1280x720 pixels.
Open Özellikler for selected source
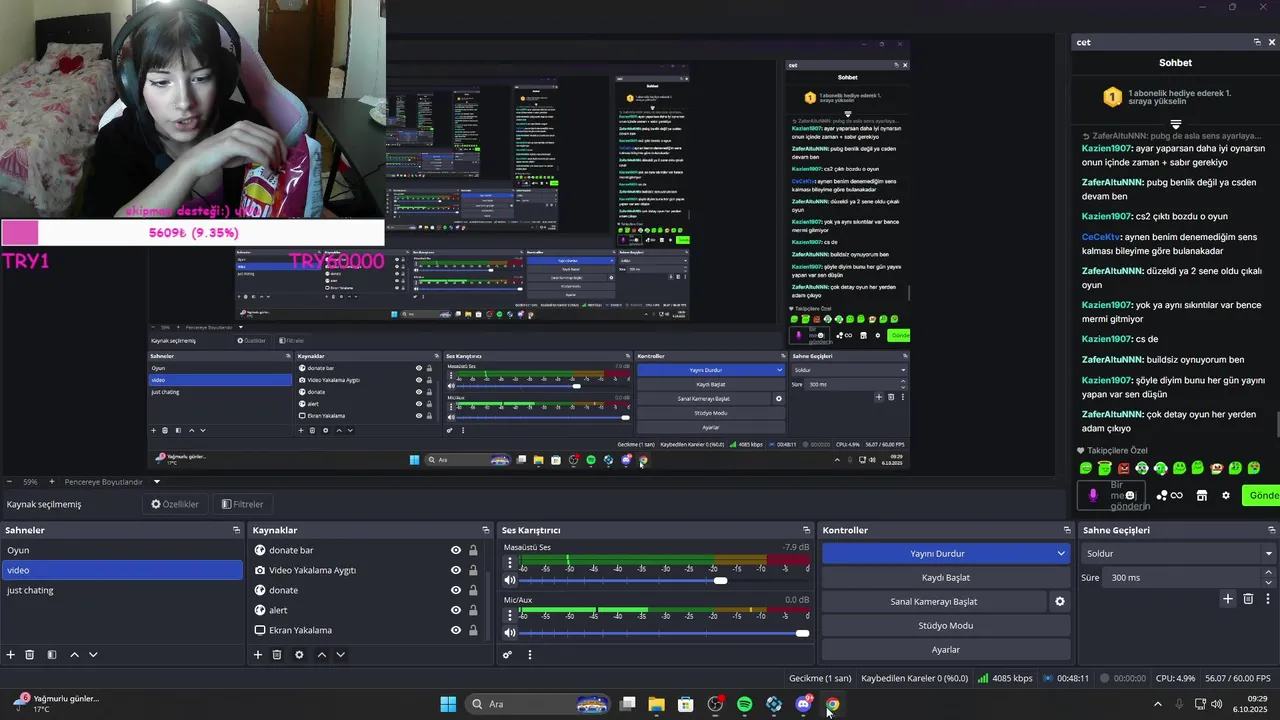pyautogui.click(x=175, y=504)
